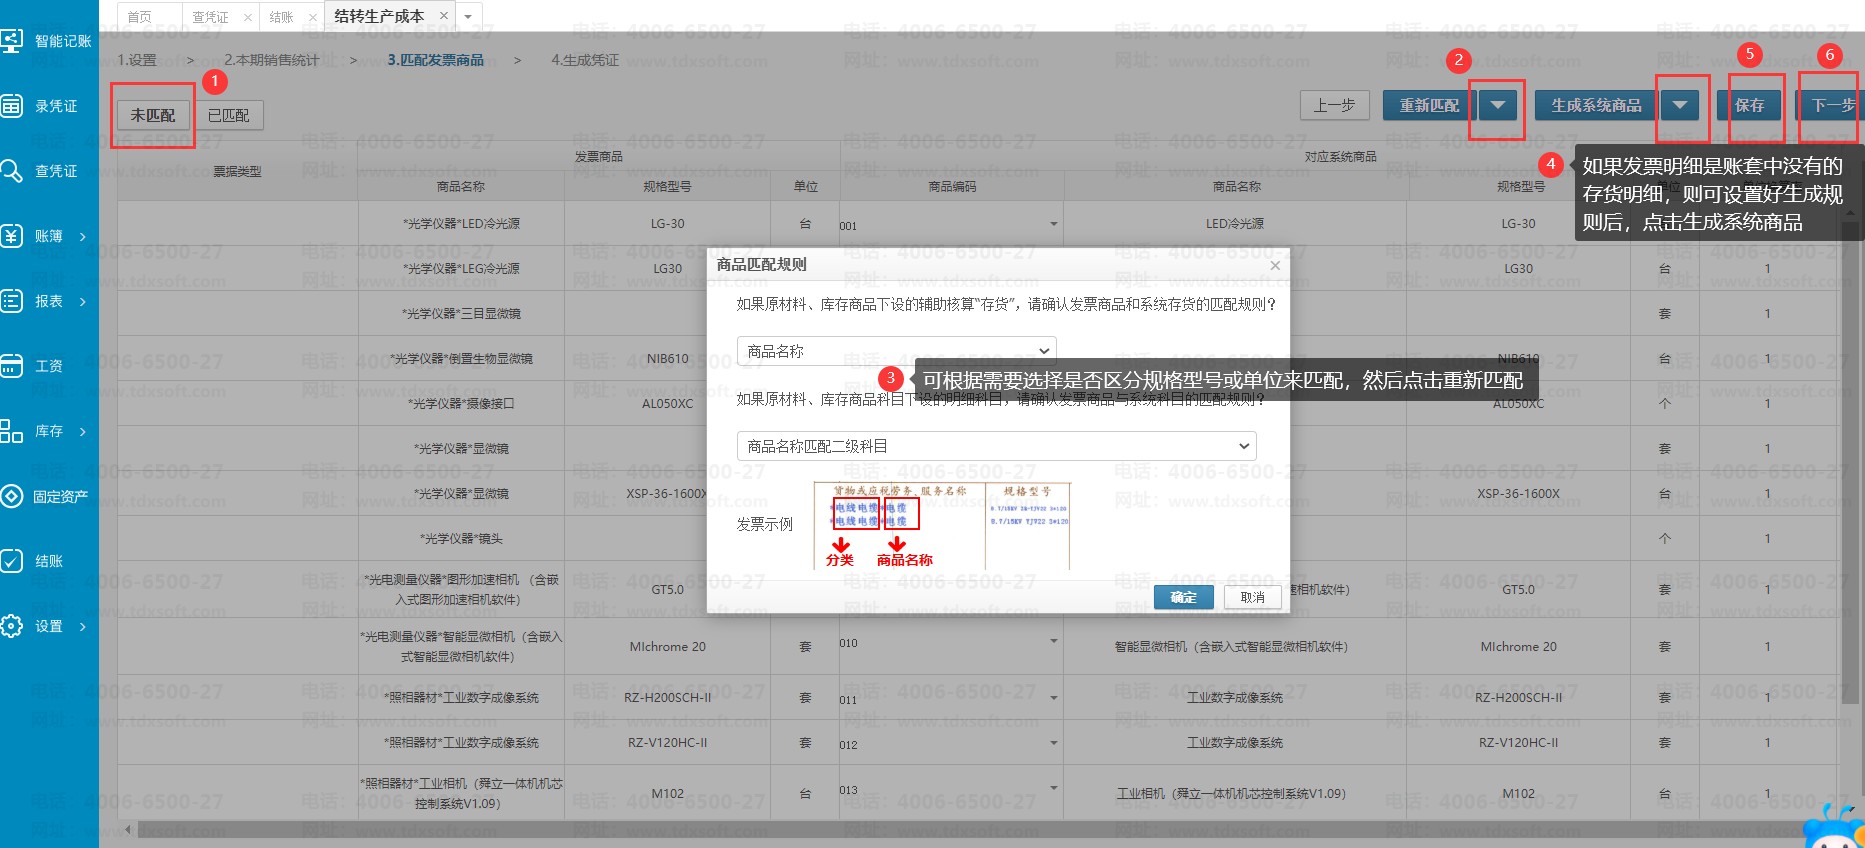This screenshot has height=848, width=1865.
Task: Open the 报表 sidebar icon
Action: pos(12,301)
